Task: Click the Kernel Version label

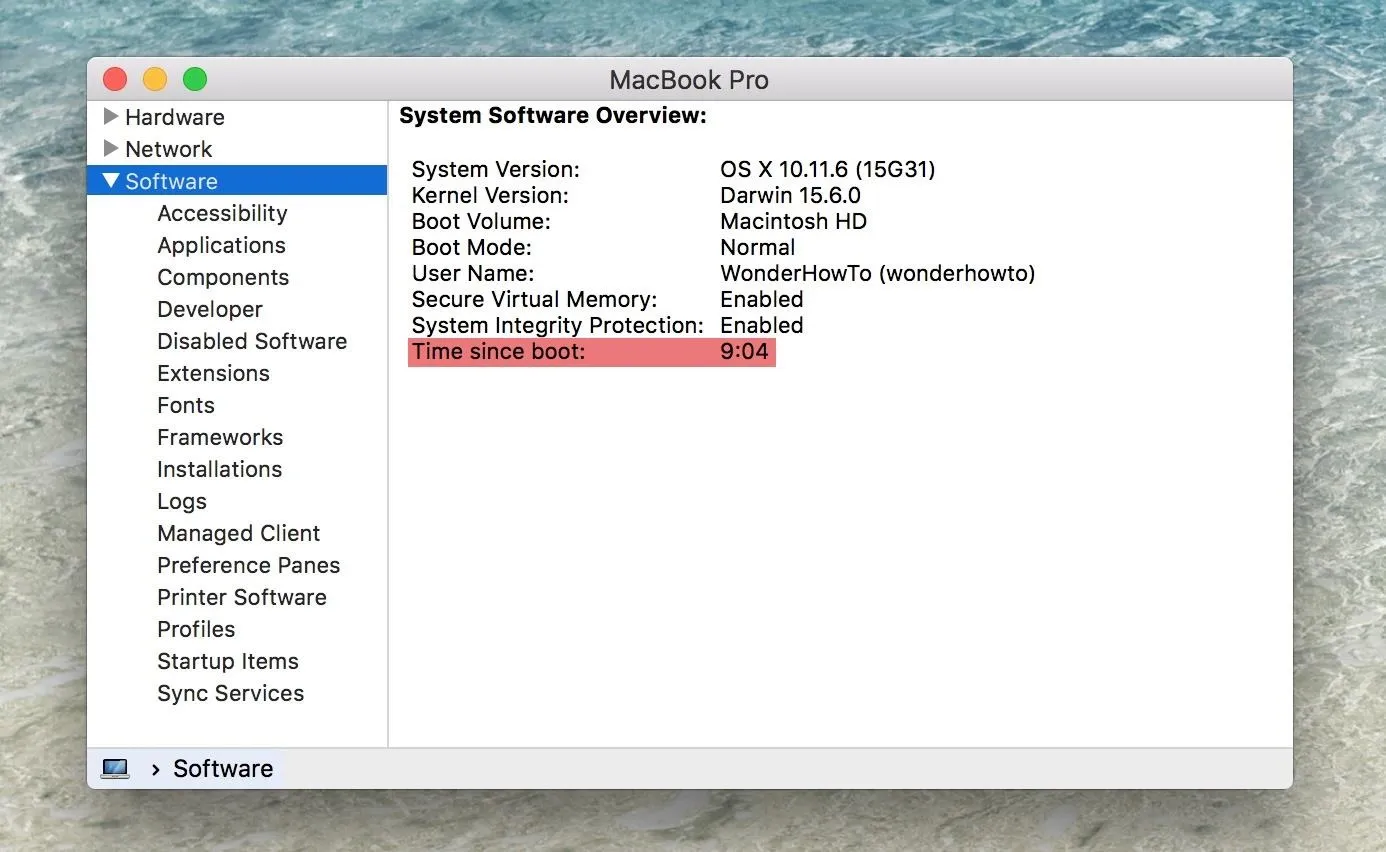Action: (x=490, y=195)
